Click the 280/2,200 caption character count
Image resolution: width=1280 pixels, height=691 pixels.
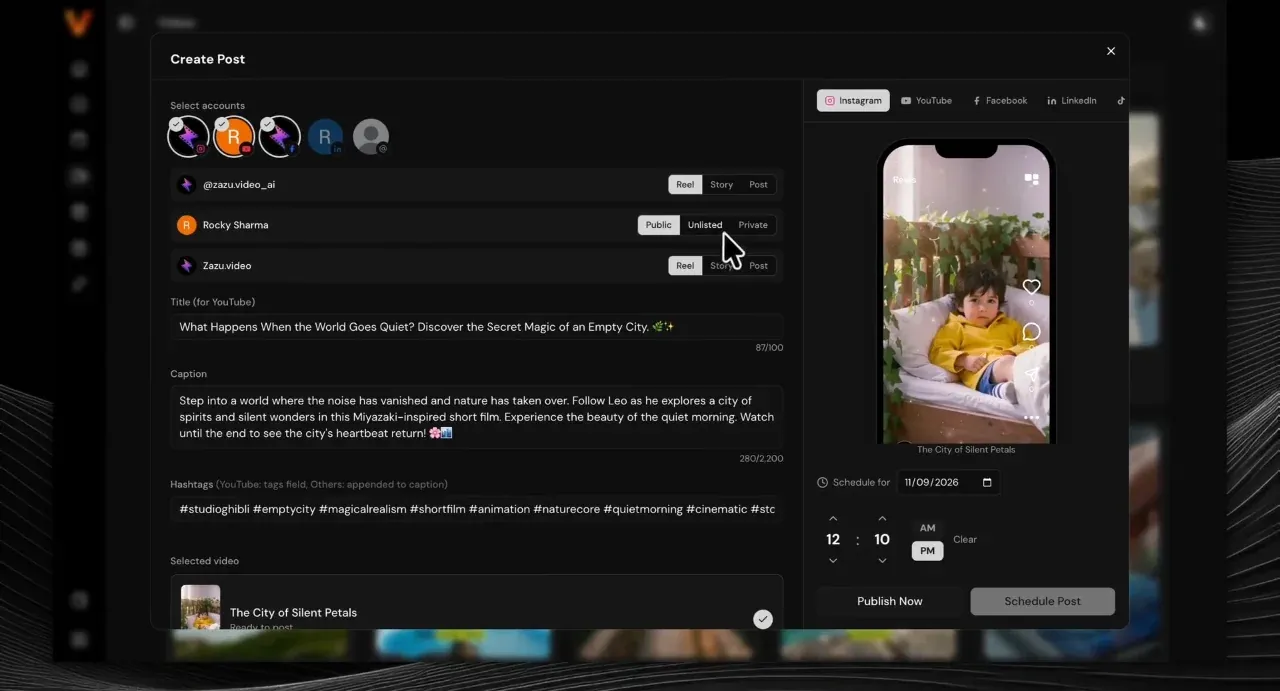pyautogui.click(x=763, y=458)
